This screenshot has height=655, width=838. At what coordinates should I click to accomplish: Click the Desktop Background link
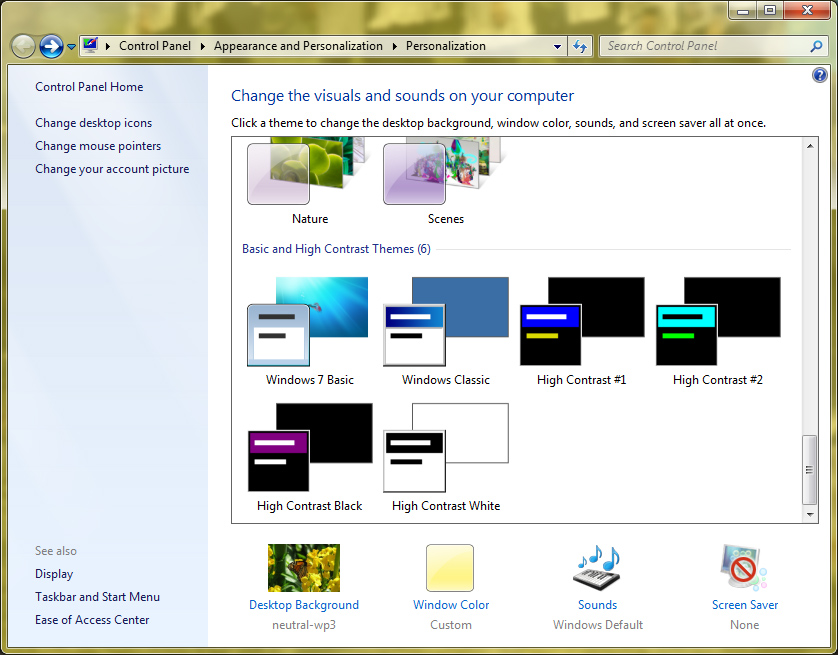point(304,605)
